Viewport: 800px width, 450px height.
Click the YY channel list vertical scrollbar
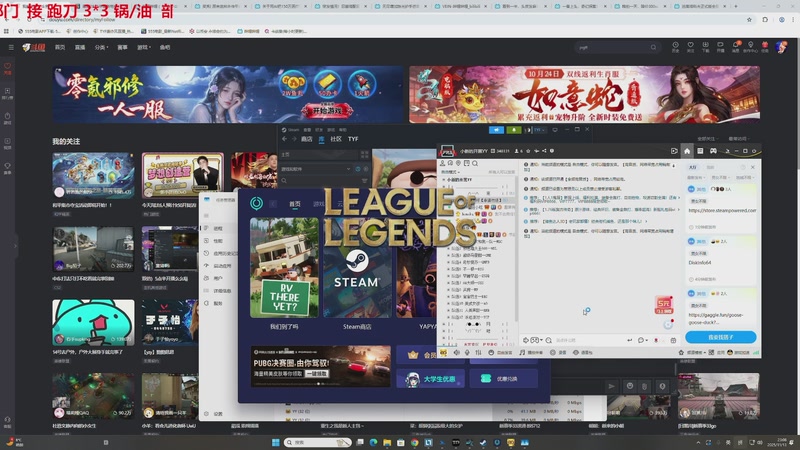pos(516,250)
